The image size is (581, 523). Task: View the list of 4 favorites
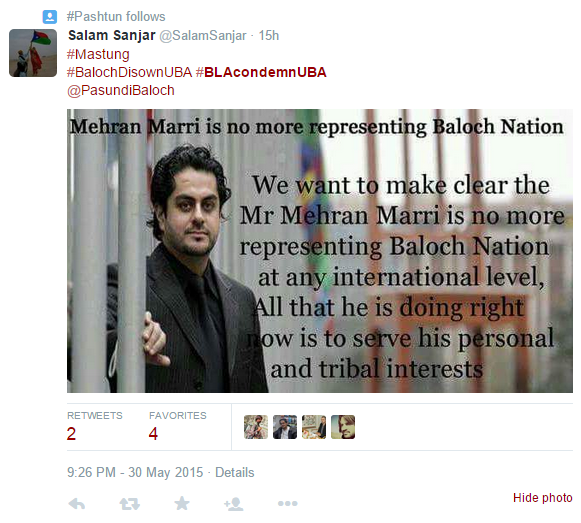pyautogui.click(x=178, y=426)
